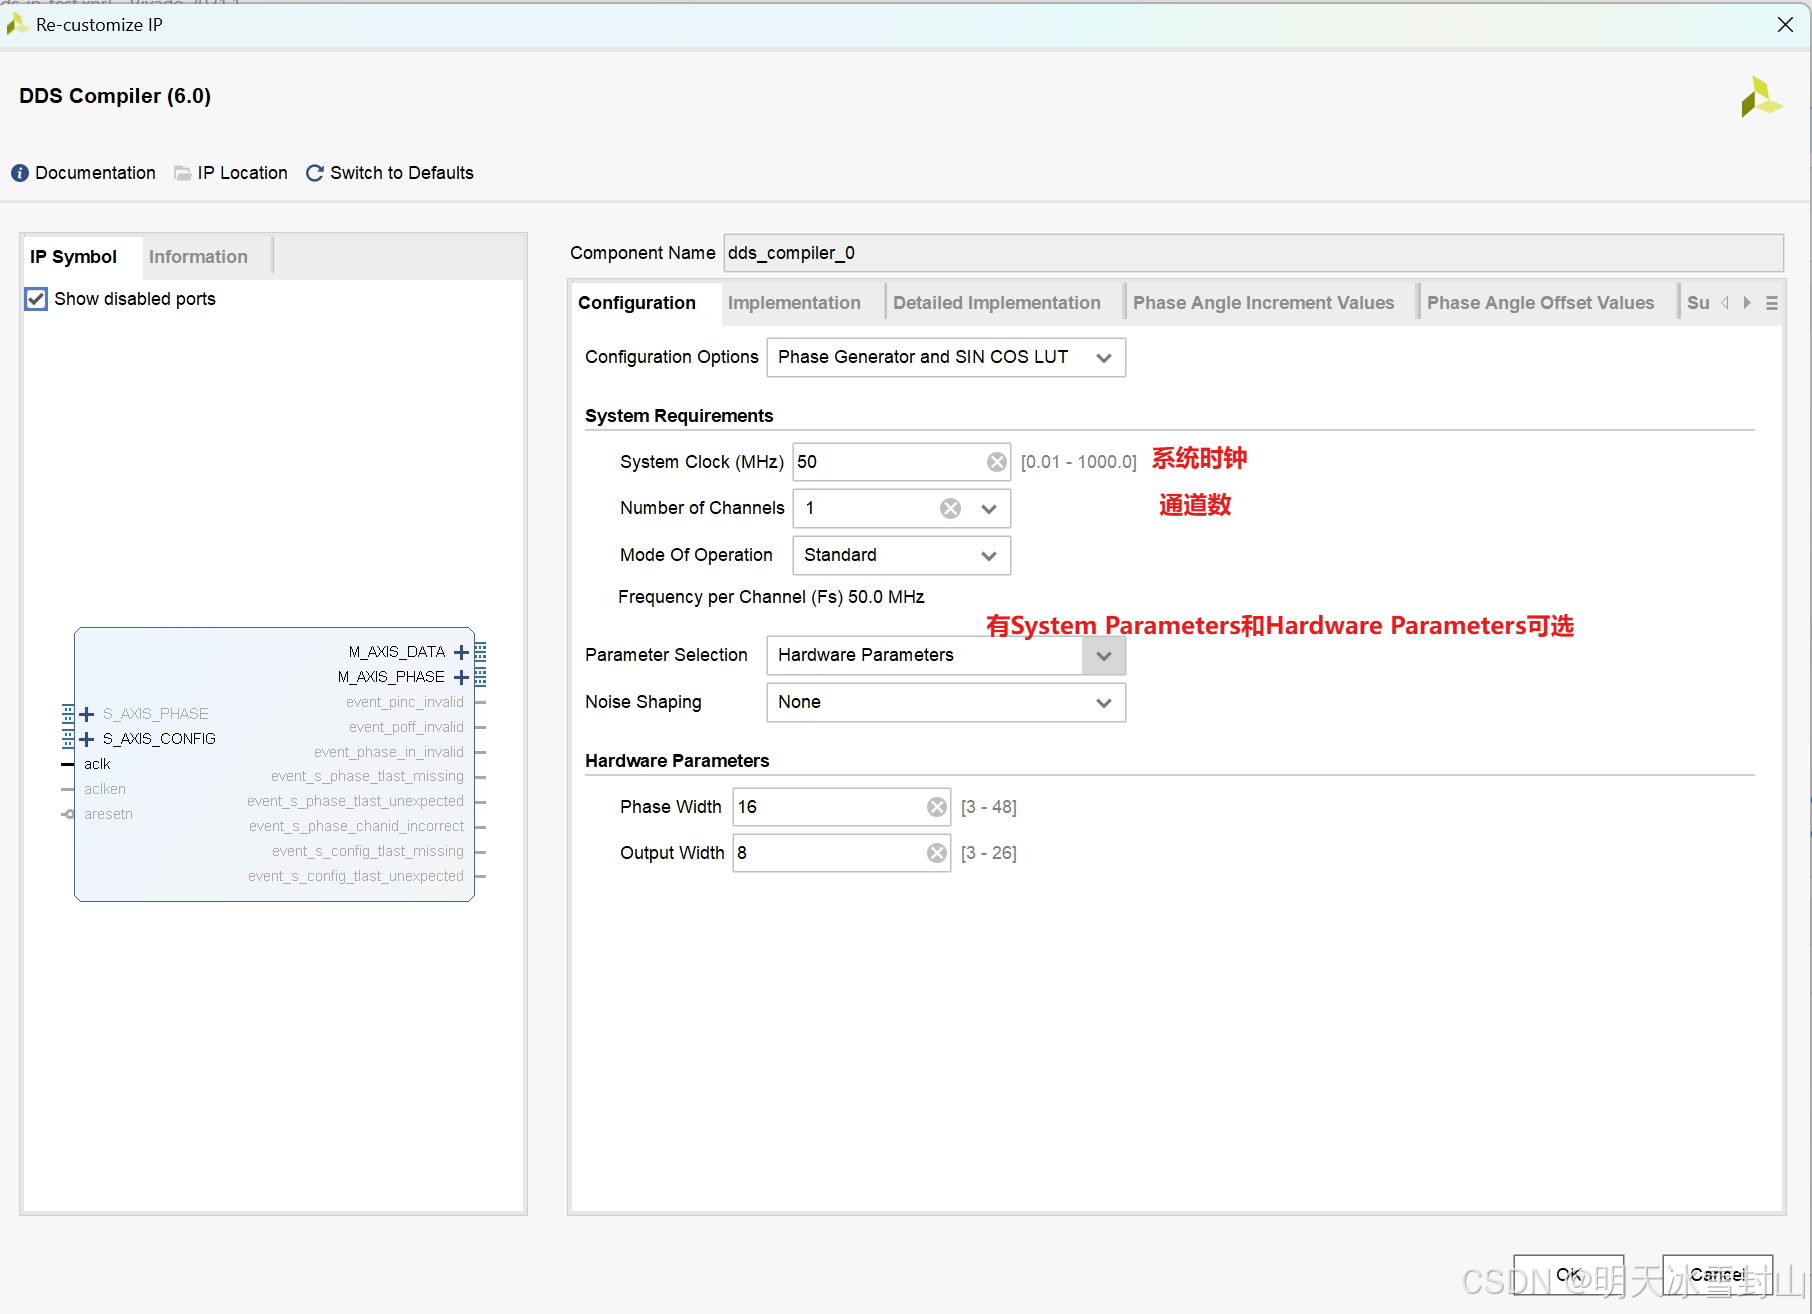
Task: Select the event_s_phase_tlast_missing port
Action: [367, 776]
